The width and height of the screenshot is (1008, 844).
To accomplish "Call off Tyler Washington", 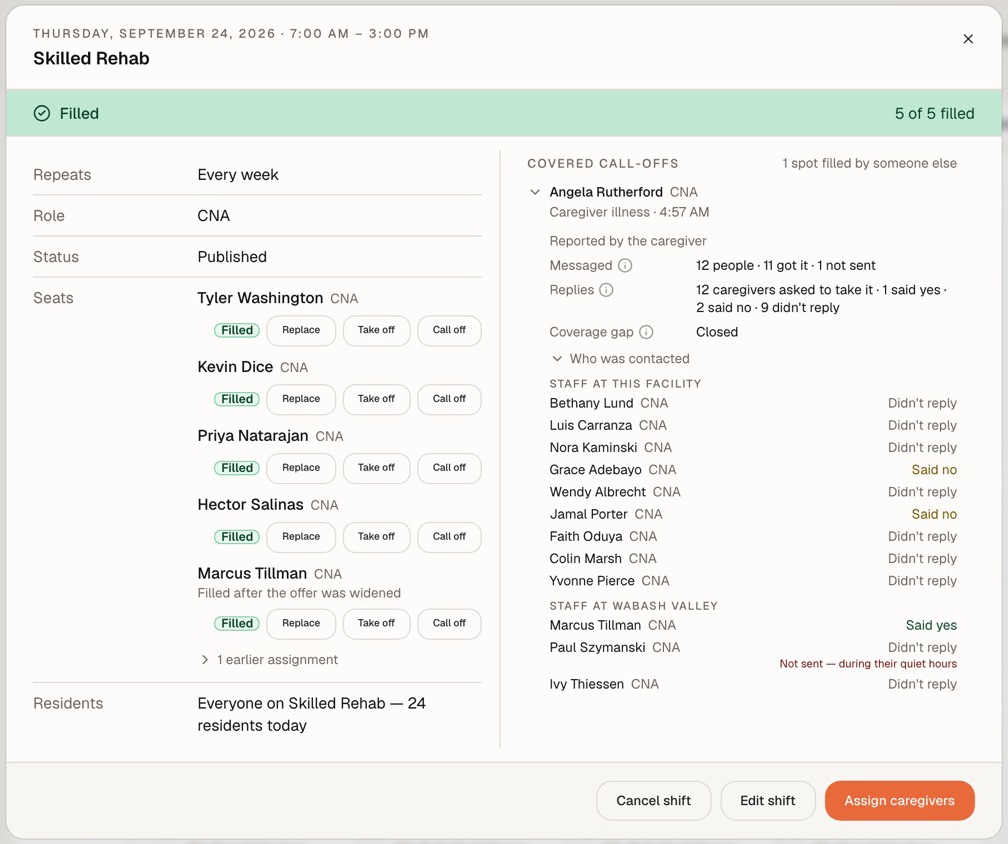I will pos(449,330).
